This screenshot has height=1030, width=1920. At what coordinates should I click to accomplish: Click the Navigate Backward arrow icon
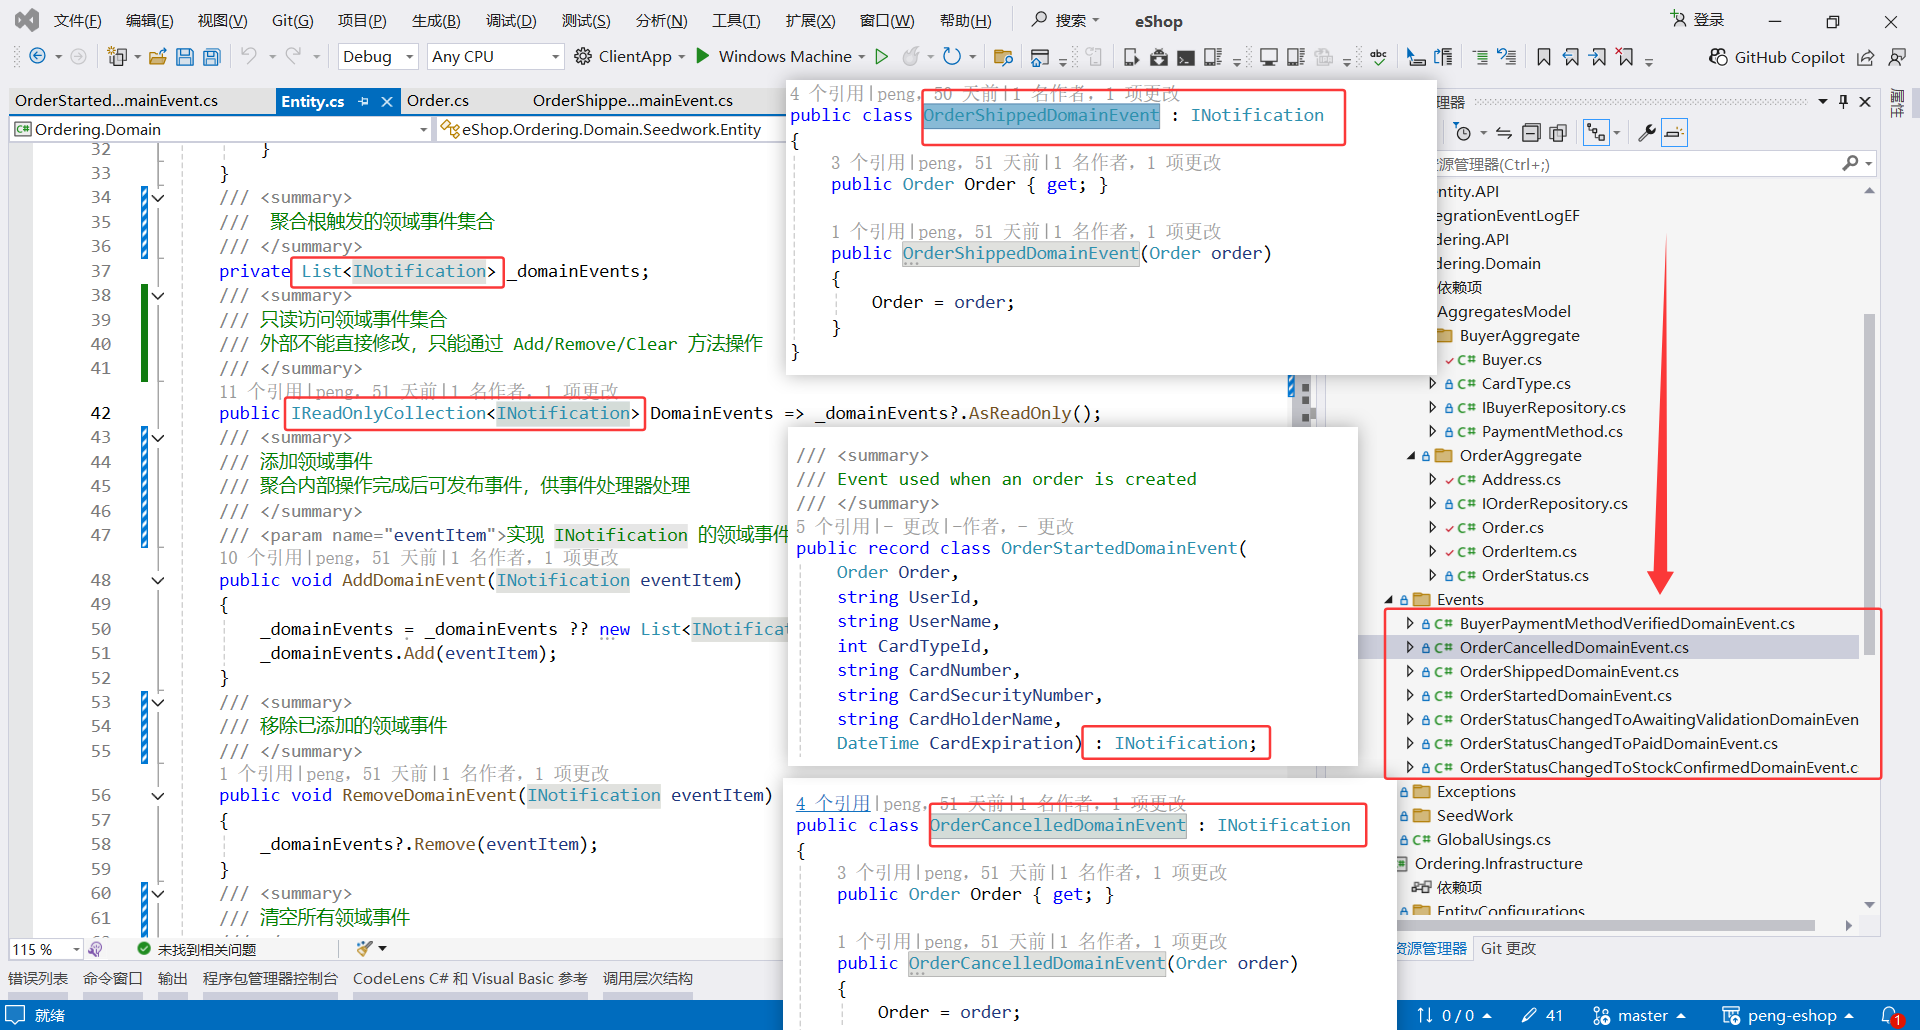click(37, 57)
